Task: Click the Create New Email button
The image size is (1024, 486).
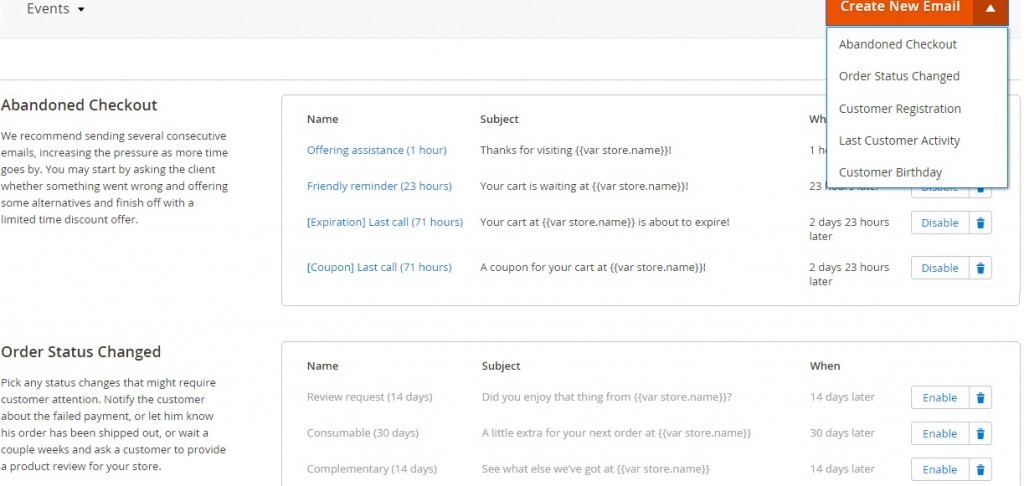Action: pos(899,8)
